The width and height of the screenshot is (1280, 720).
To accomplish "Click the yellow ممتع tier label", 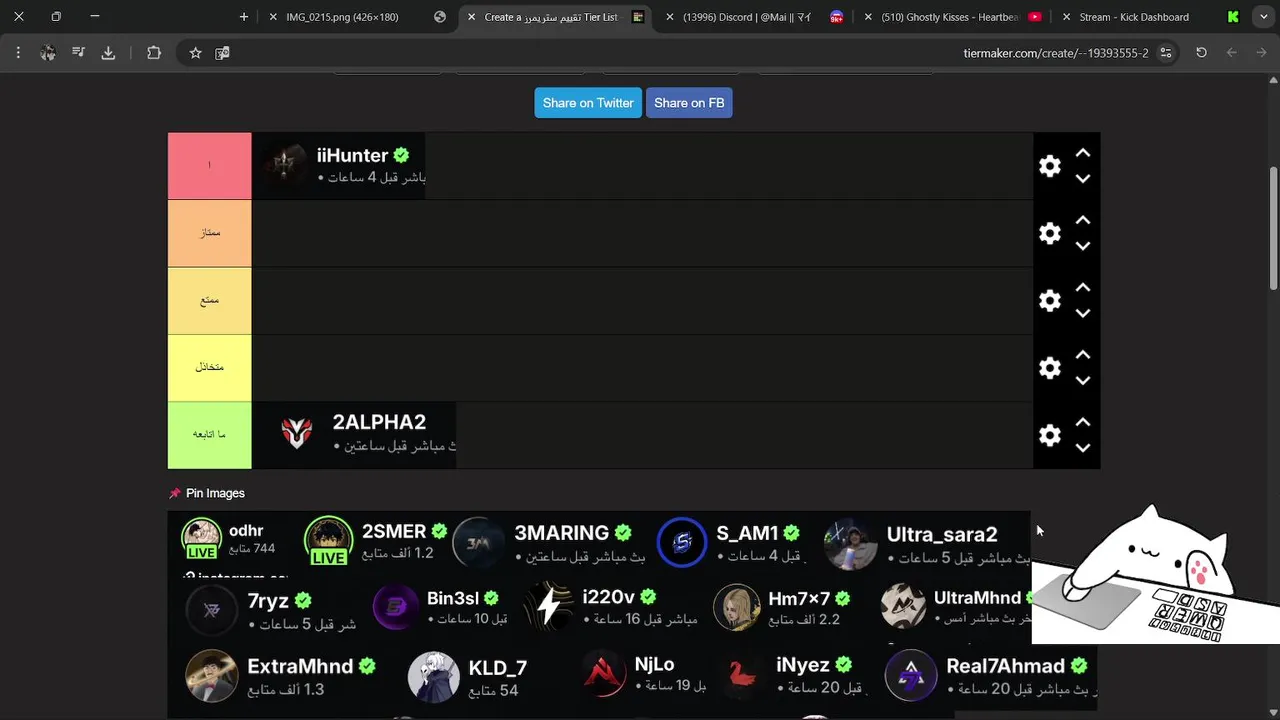I will [209, 300].
